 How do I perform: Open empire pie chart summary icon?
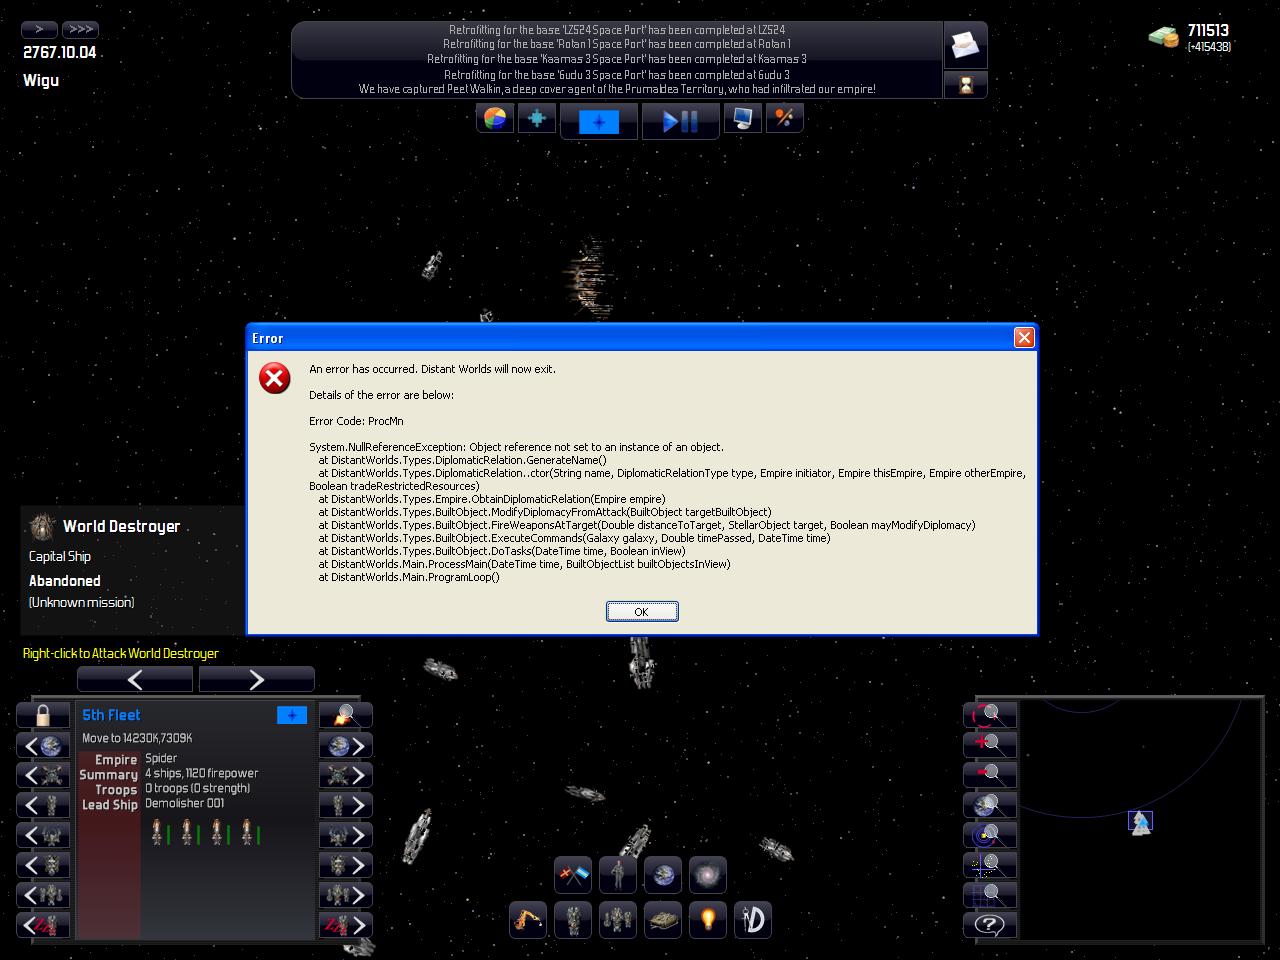tap(495, 119)
